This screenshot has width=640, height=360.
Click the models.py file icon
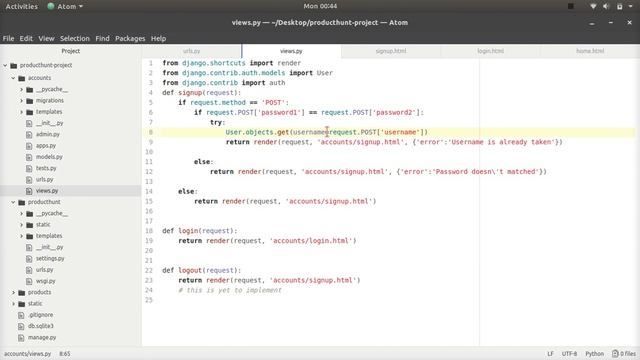tap(29, 157)
